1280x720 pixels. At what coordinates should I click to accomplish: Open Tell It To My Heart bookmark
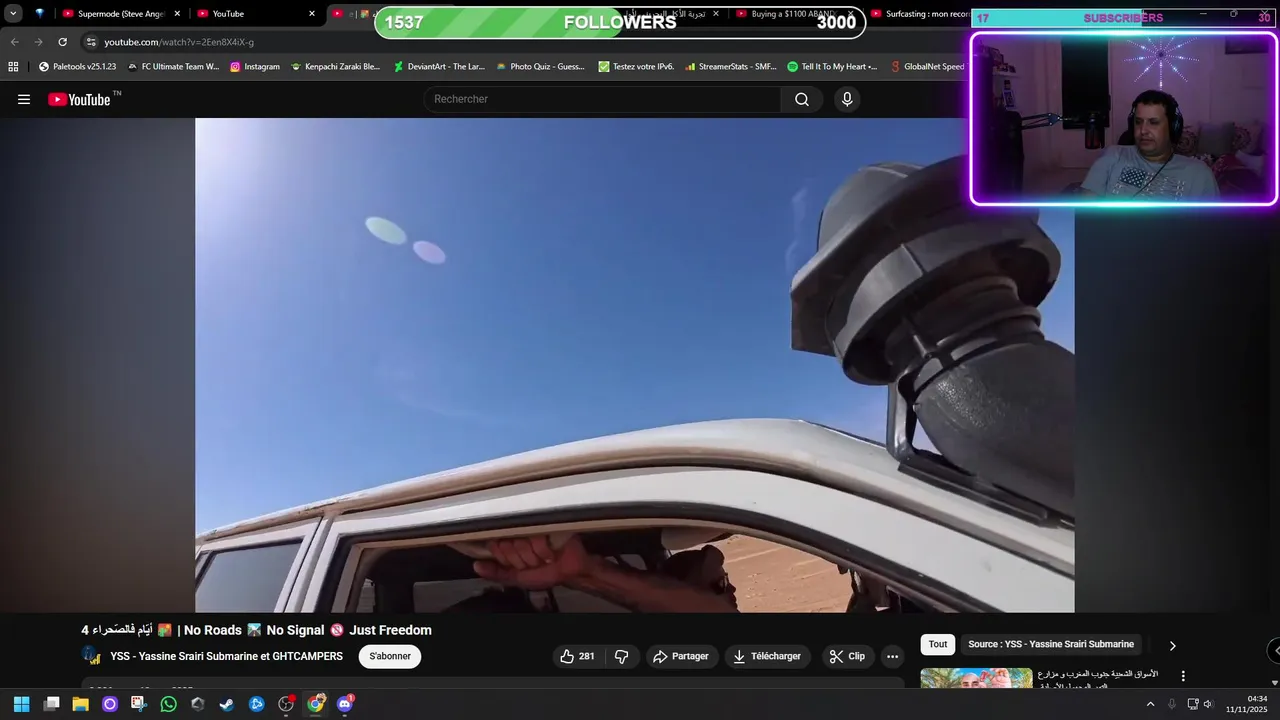[832, 67]
